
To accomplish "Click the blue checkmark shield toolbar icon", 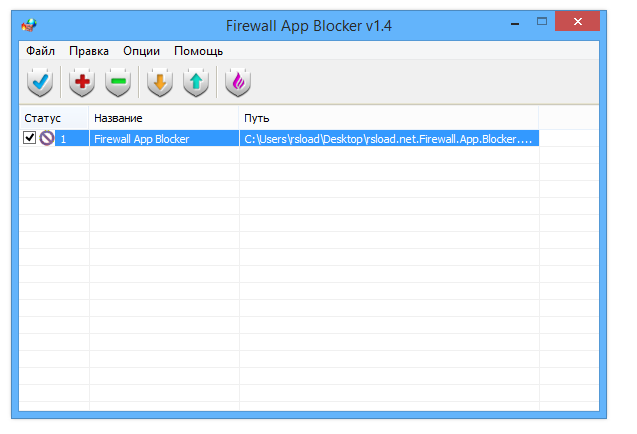I will click(39, 83).
